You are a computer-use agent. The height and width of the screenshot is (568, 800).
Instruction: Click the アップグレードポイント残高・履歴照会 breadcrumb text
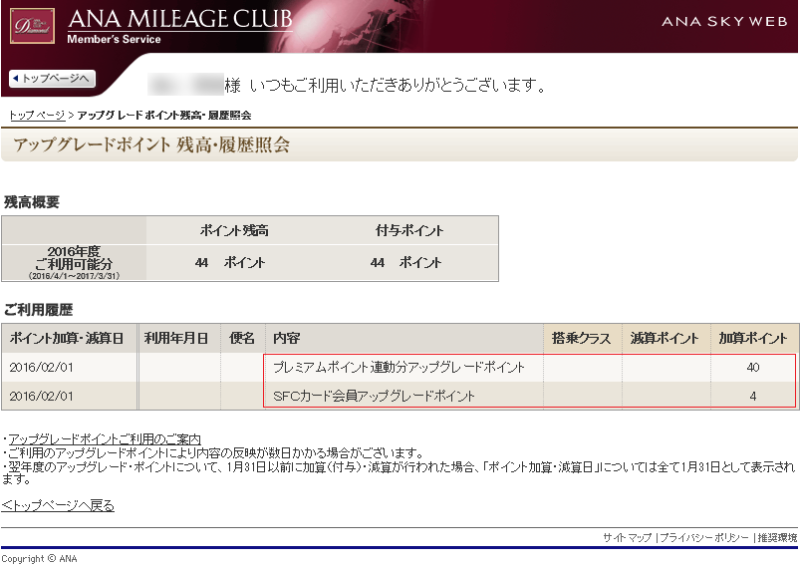pos(164,115)
